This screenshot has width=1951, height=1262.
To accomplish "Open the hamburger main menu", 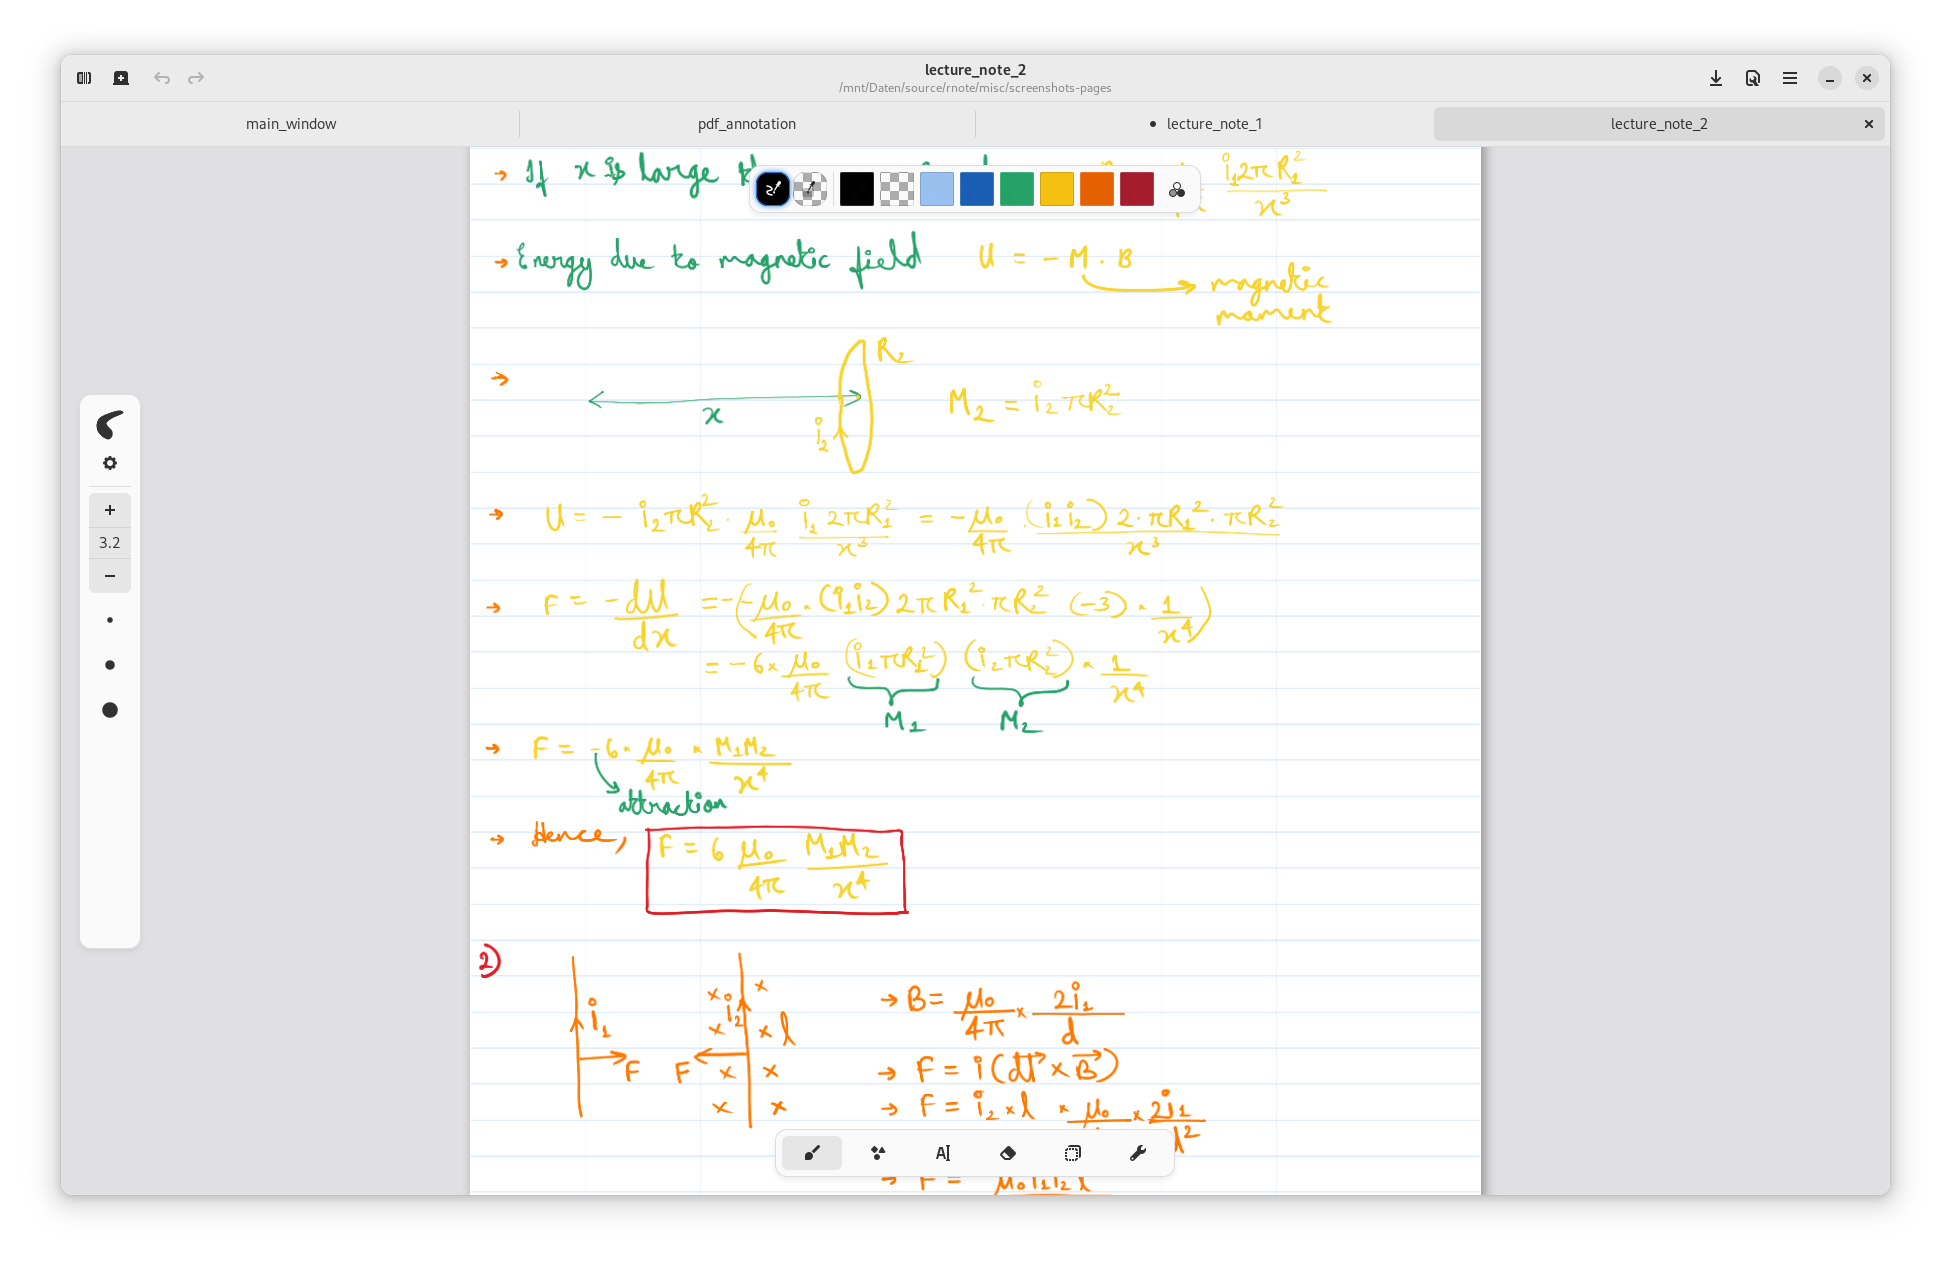I will click(1790, 78).
